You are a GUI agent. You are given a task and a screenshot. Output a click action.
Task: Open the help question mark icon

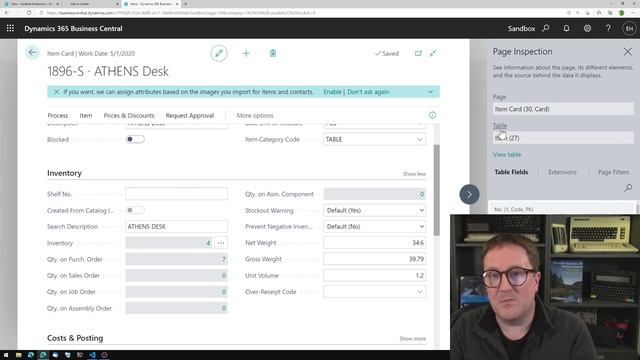[608, 28]
